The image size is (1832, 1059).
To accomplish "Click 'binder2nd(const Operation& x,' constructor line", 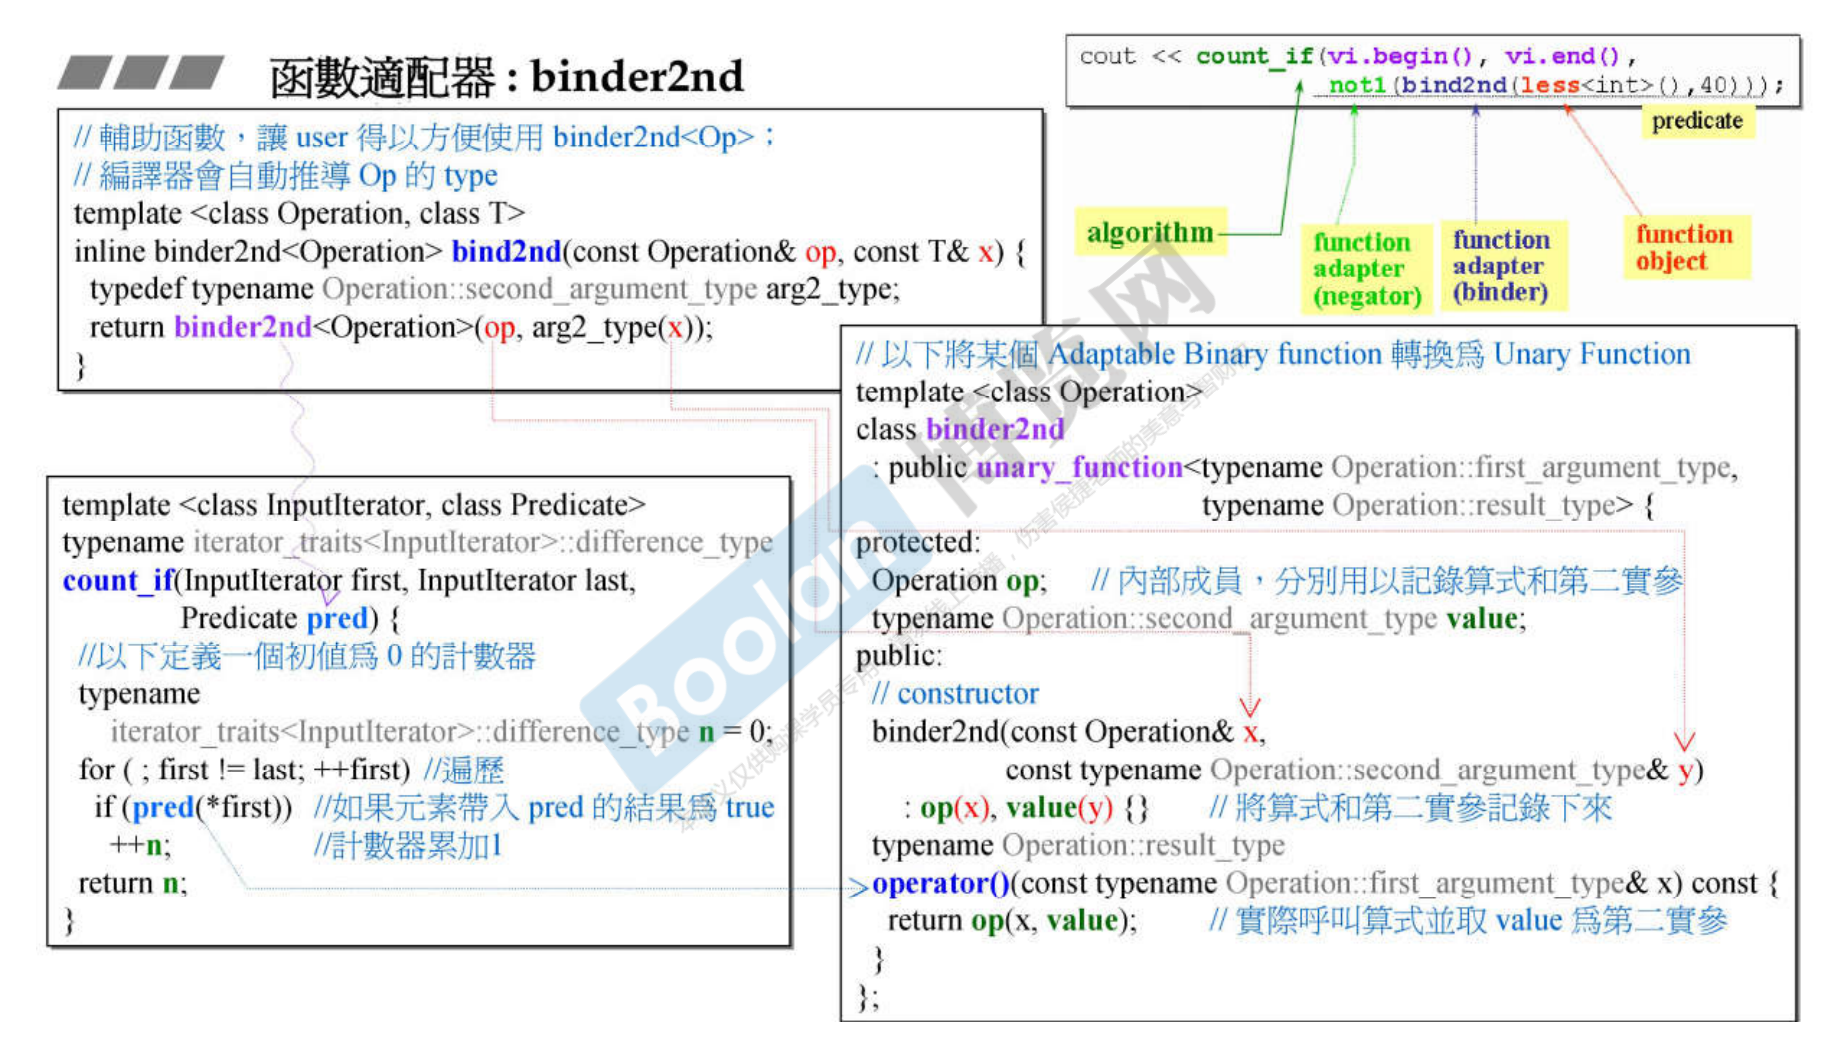I will tap(1069, 732).
